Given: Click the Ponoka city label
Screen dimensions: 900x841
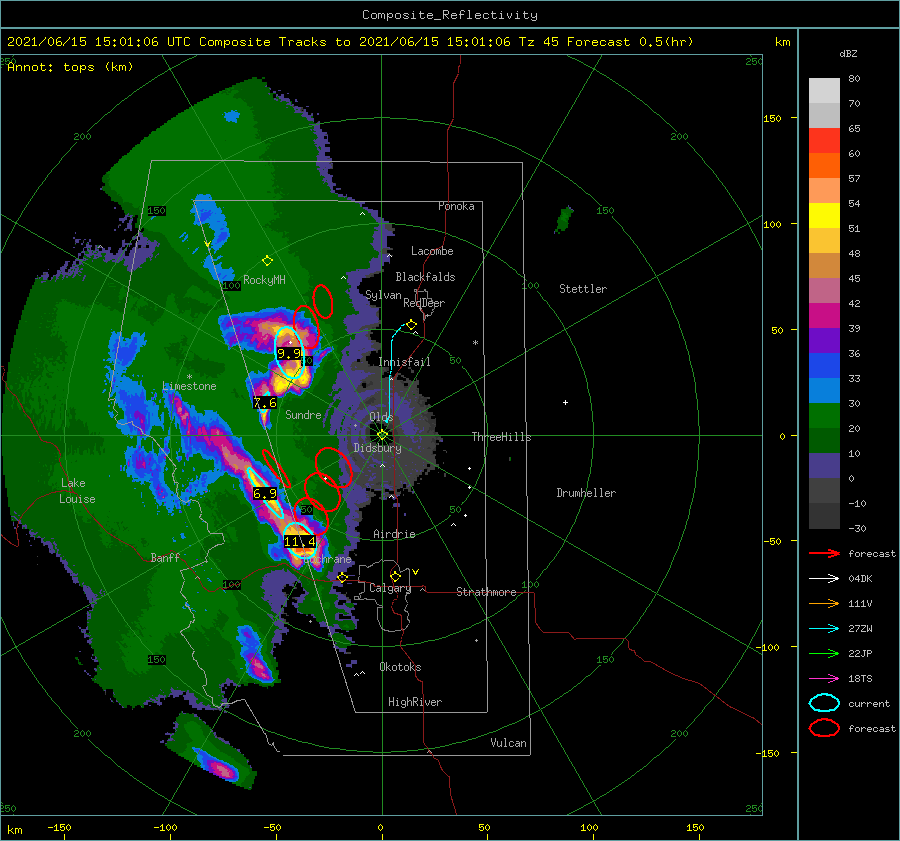Looking at the screenshot, I should click(x=456, y=206).
